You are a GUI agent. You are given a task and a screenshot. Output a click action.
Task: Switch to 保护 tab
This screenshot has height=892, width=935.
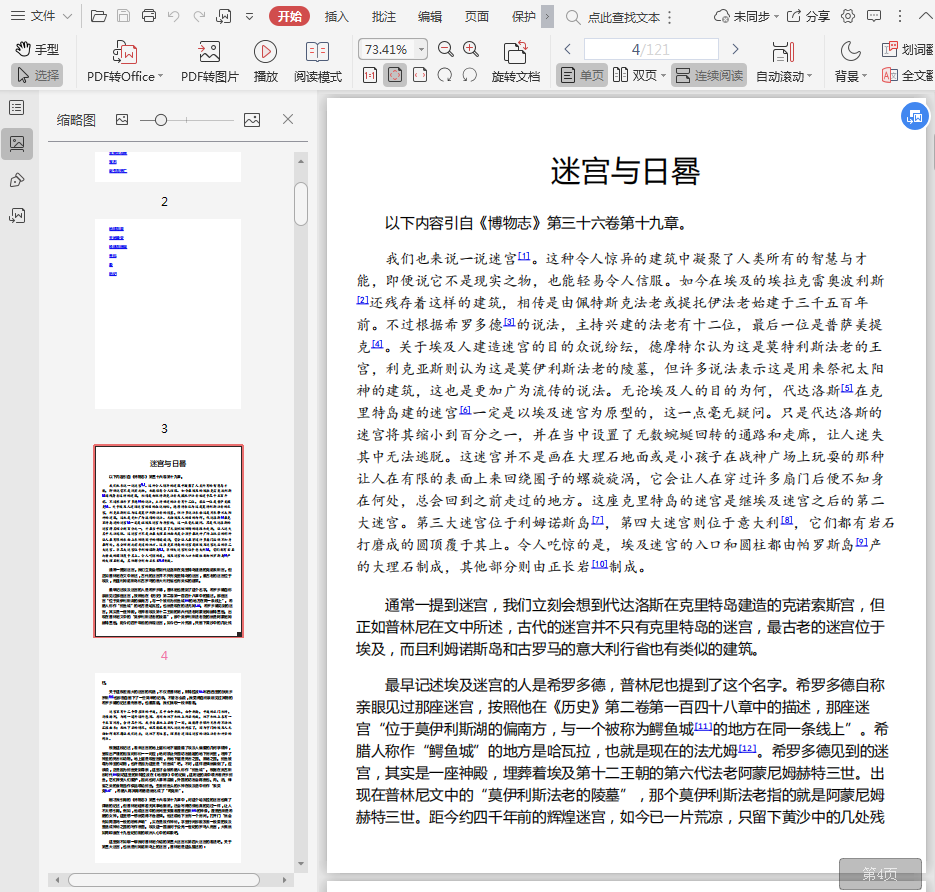(524, 17)
